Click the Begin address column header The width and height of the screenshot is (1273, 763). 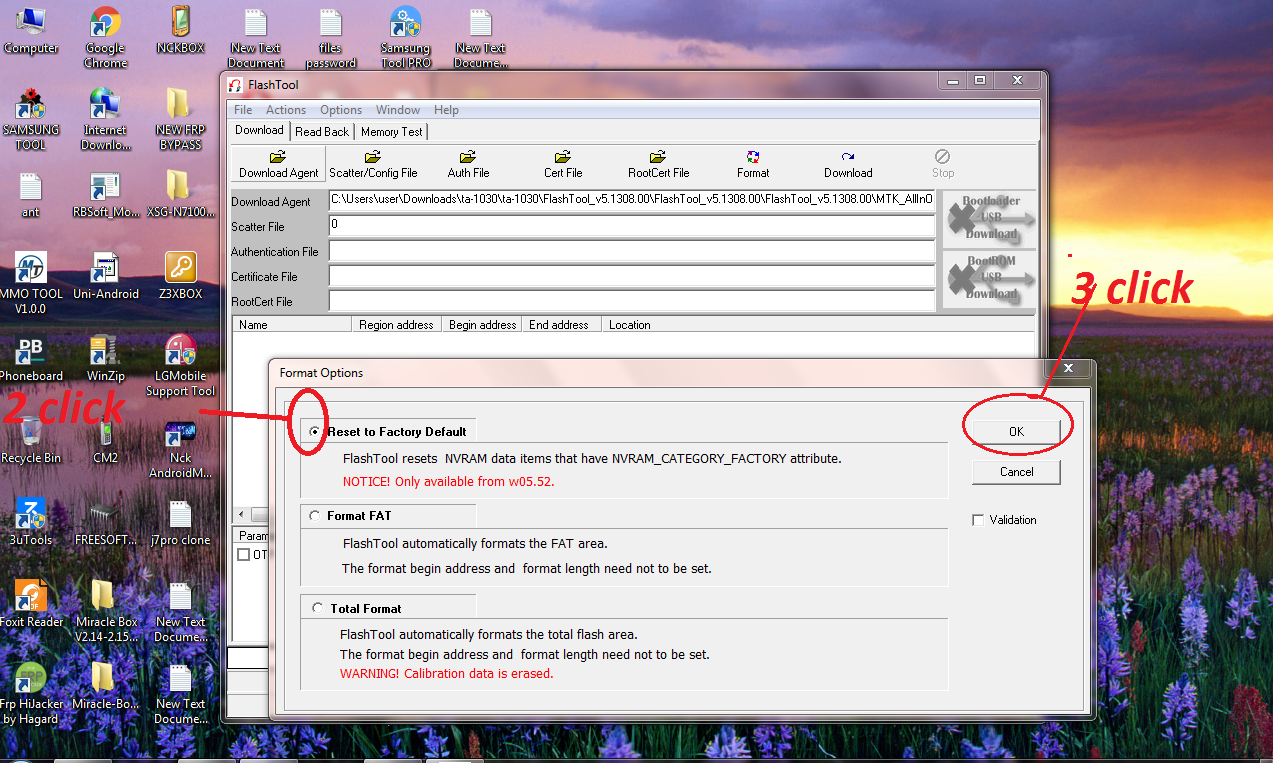coord(482,325)
